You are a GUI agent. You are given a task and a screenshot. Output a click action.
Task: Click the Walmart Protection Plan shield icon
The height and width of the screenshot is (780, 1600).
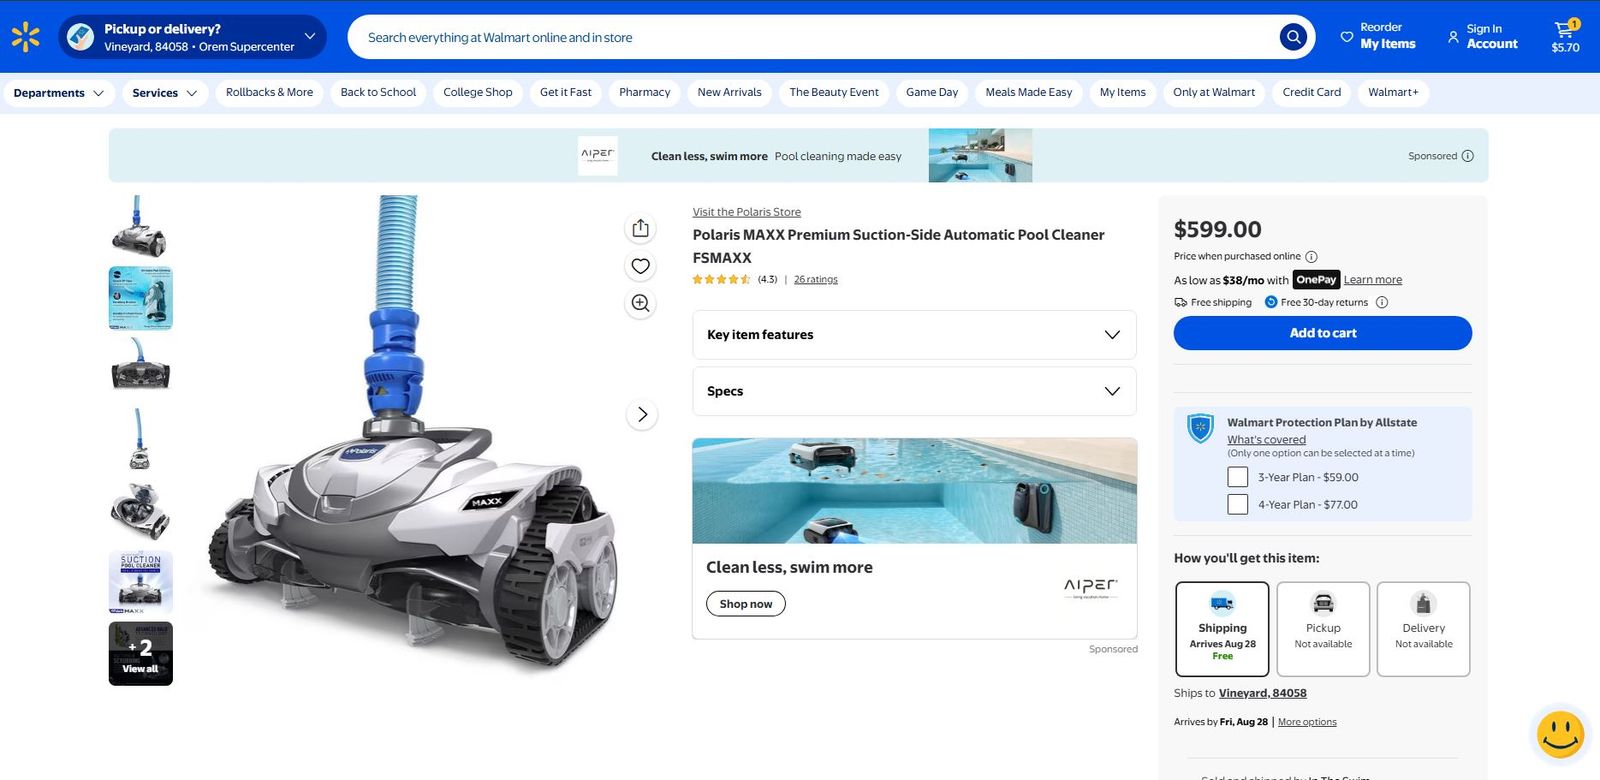pos(1200,428)
